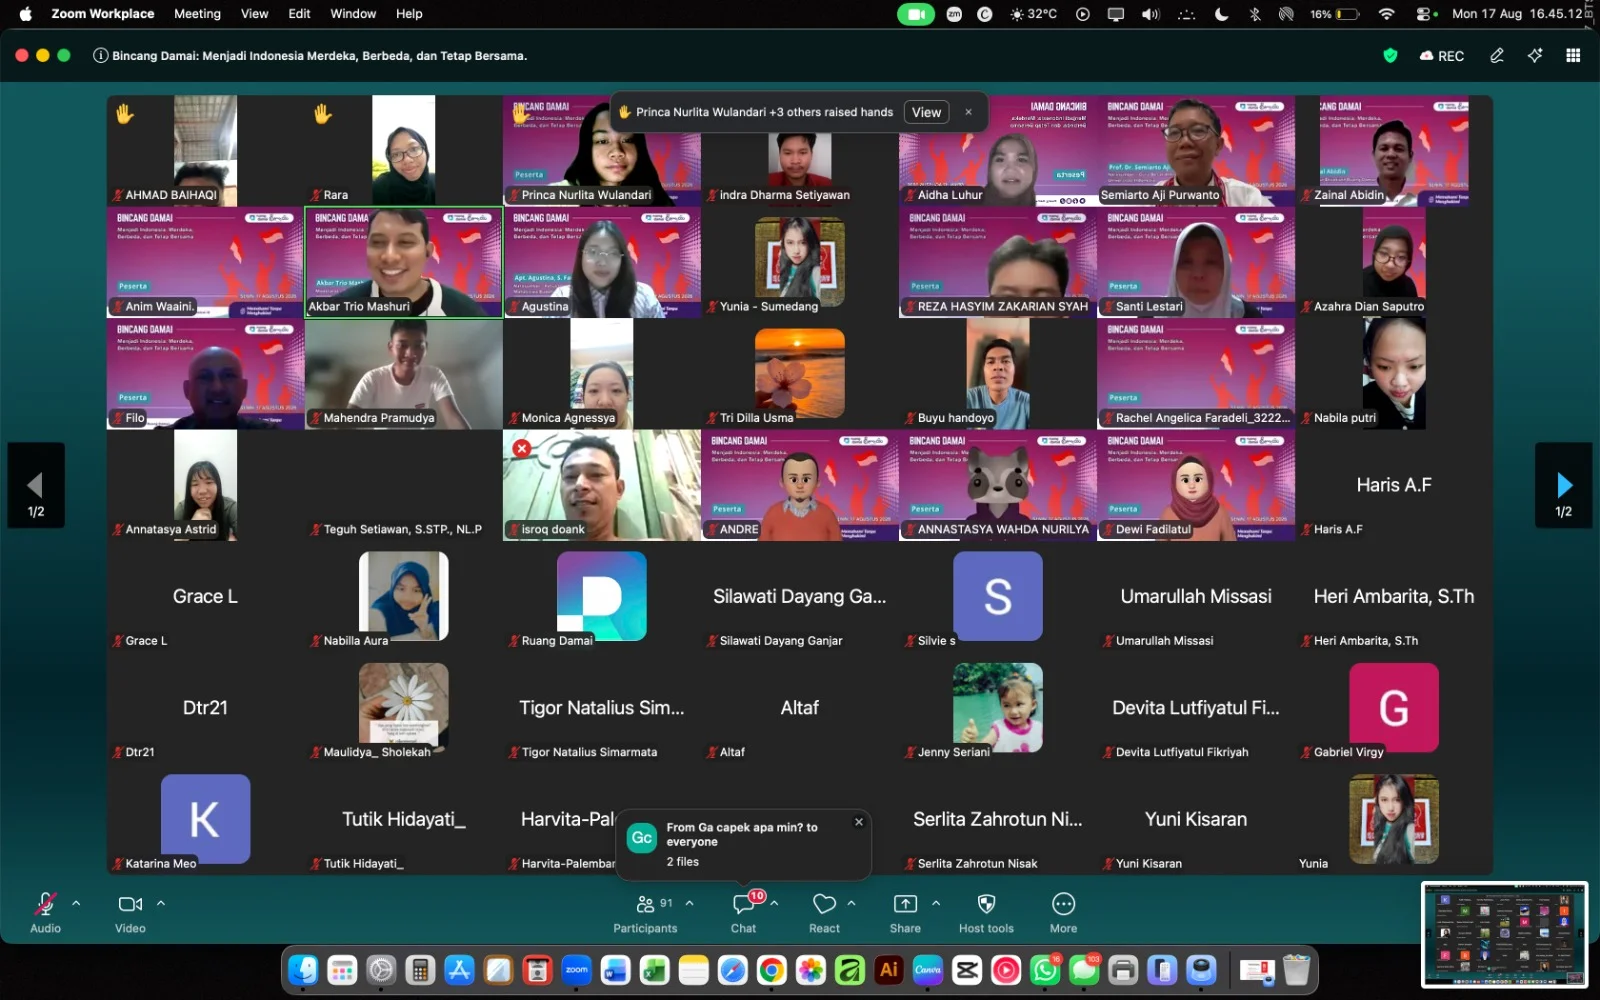
Task: Expand the Participants options arrow
Action: coord(689,903)
